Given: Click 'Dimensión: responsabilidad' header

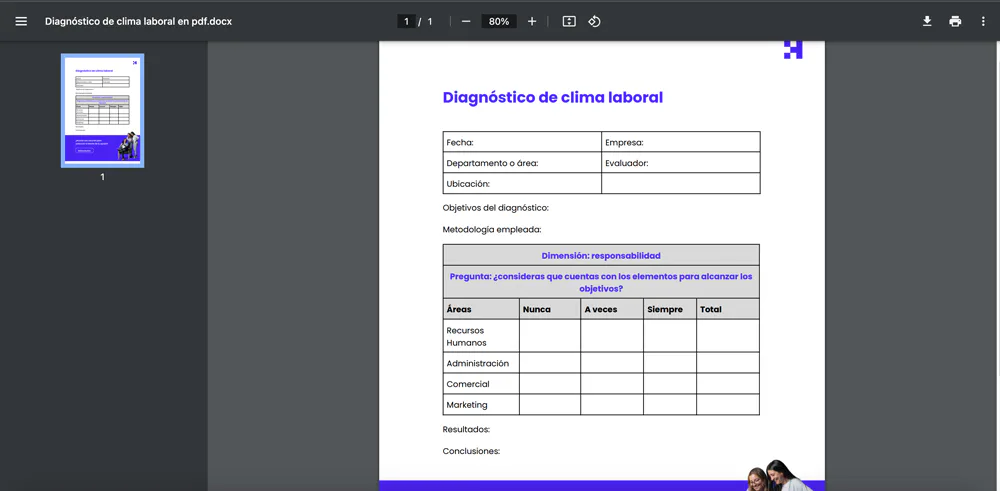Looking at the screenshot, I should click(x=601, y=255).
